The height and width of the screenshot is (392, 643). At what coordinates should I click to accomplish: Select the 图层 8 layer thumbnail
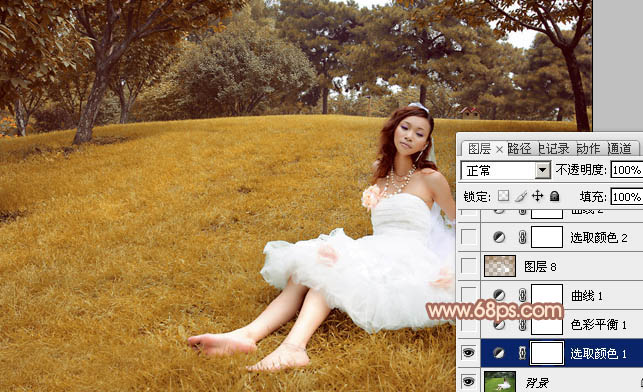coord(500,266)
